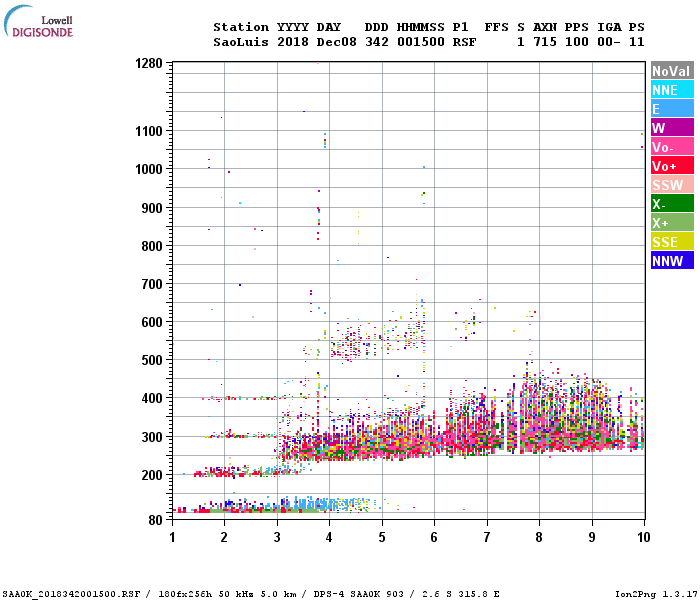Select the SSE yellow legend swatch
This screenshot has height=600, width=700.
tap(672, 242)
